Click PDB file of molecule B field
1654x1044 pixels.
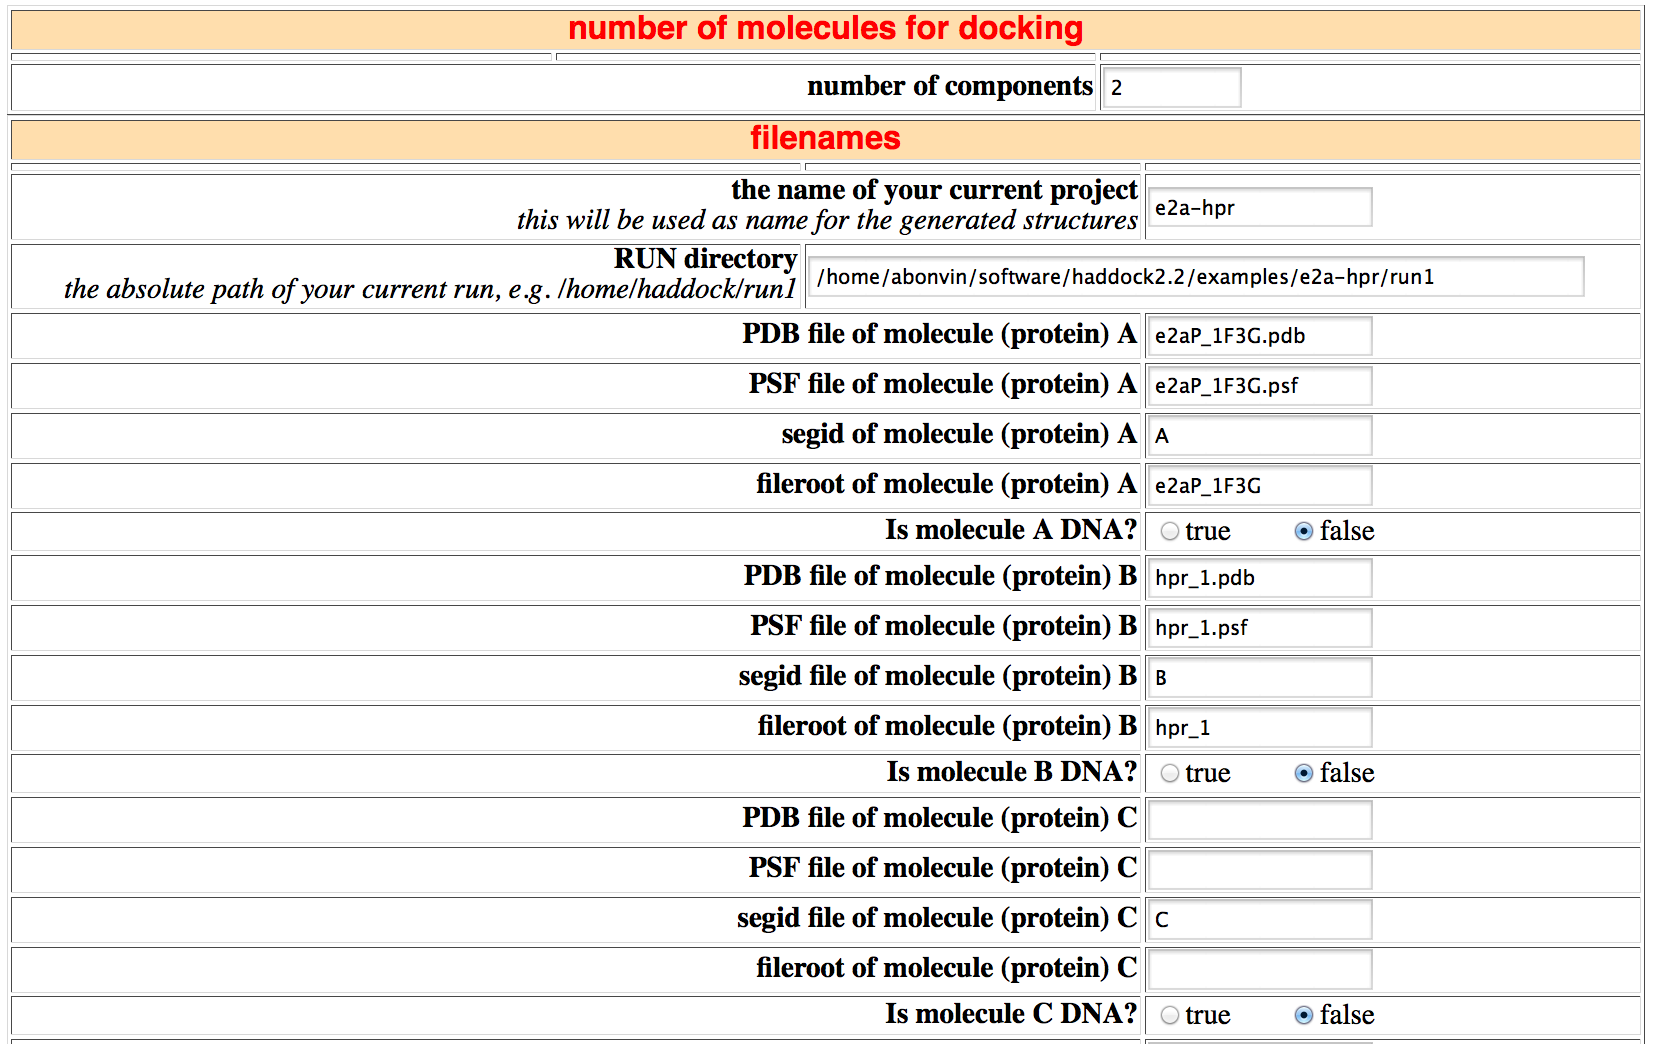coord(1260,577)
